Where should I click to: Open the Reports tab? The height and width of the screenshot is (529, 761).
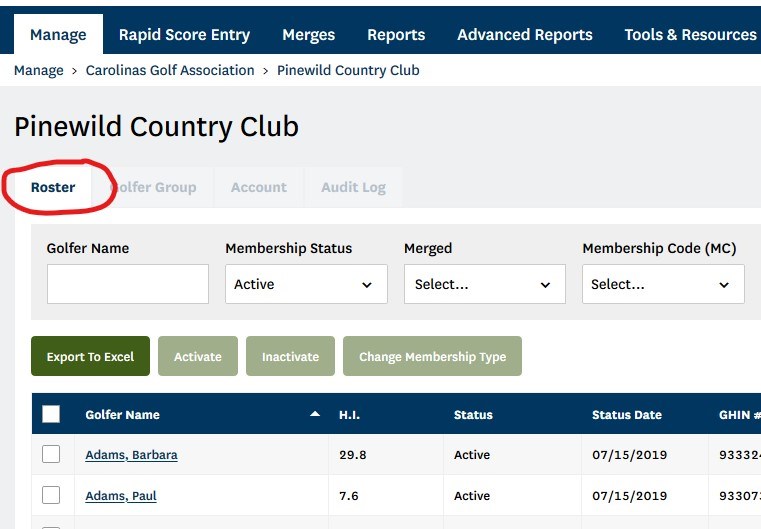(396, 34)
